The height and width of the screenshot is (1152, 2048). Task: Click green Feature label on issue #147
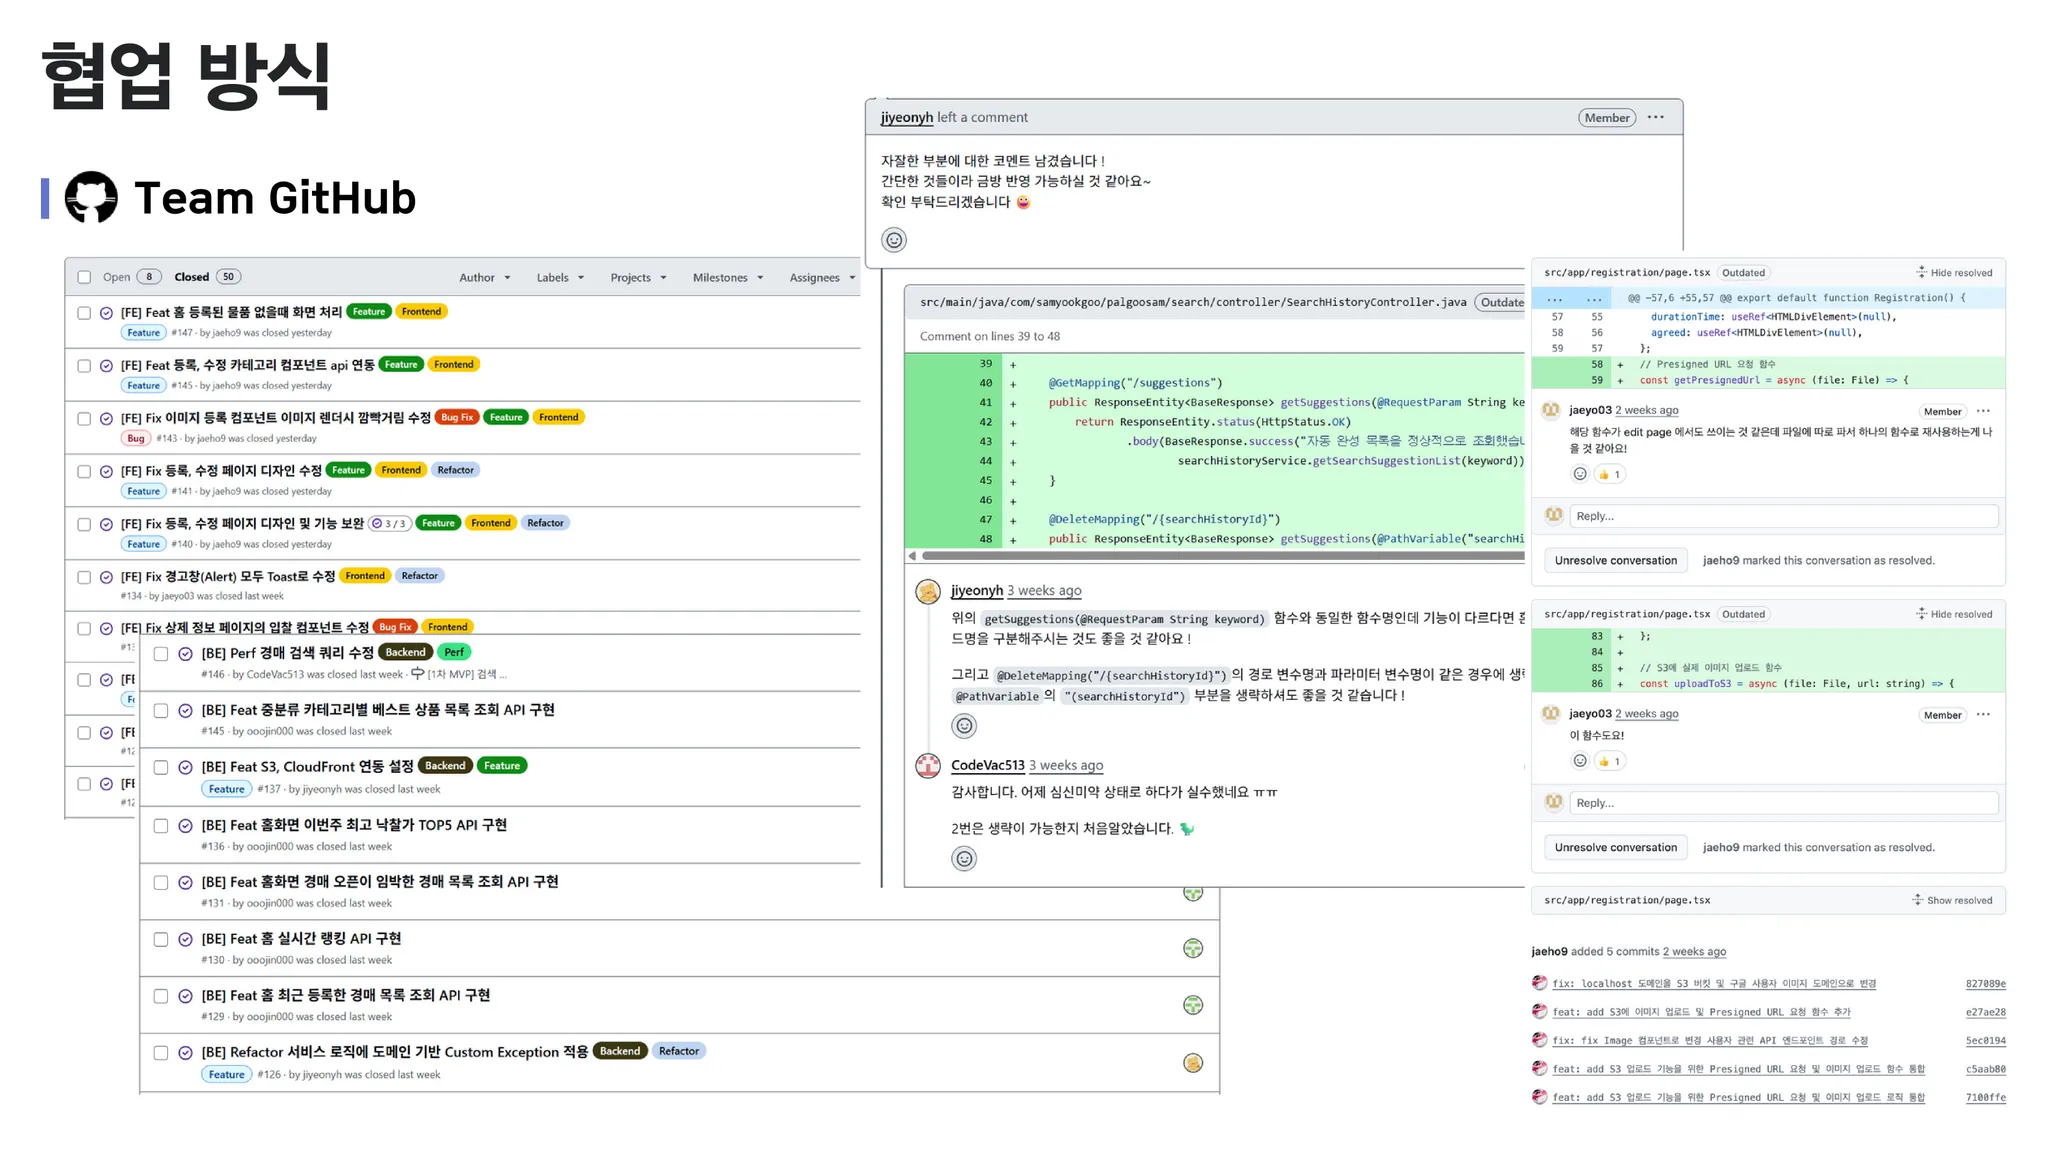tap(369, 312)
